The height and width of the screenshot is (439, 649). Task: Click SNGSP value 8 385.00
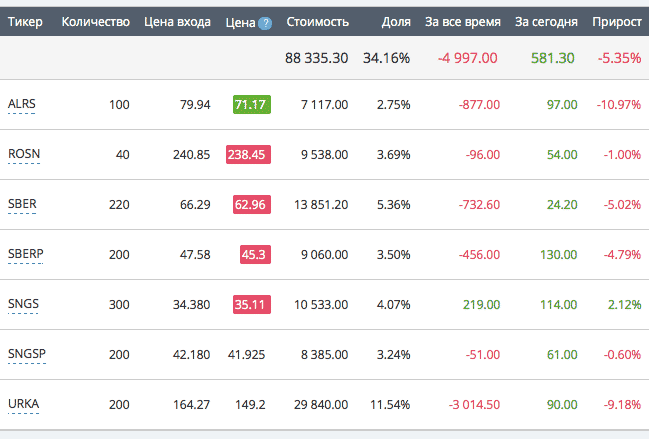click(x=324, y=355)
